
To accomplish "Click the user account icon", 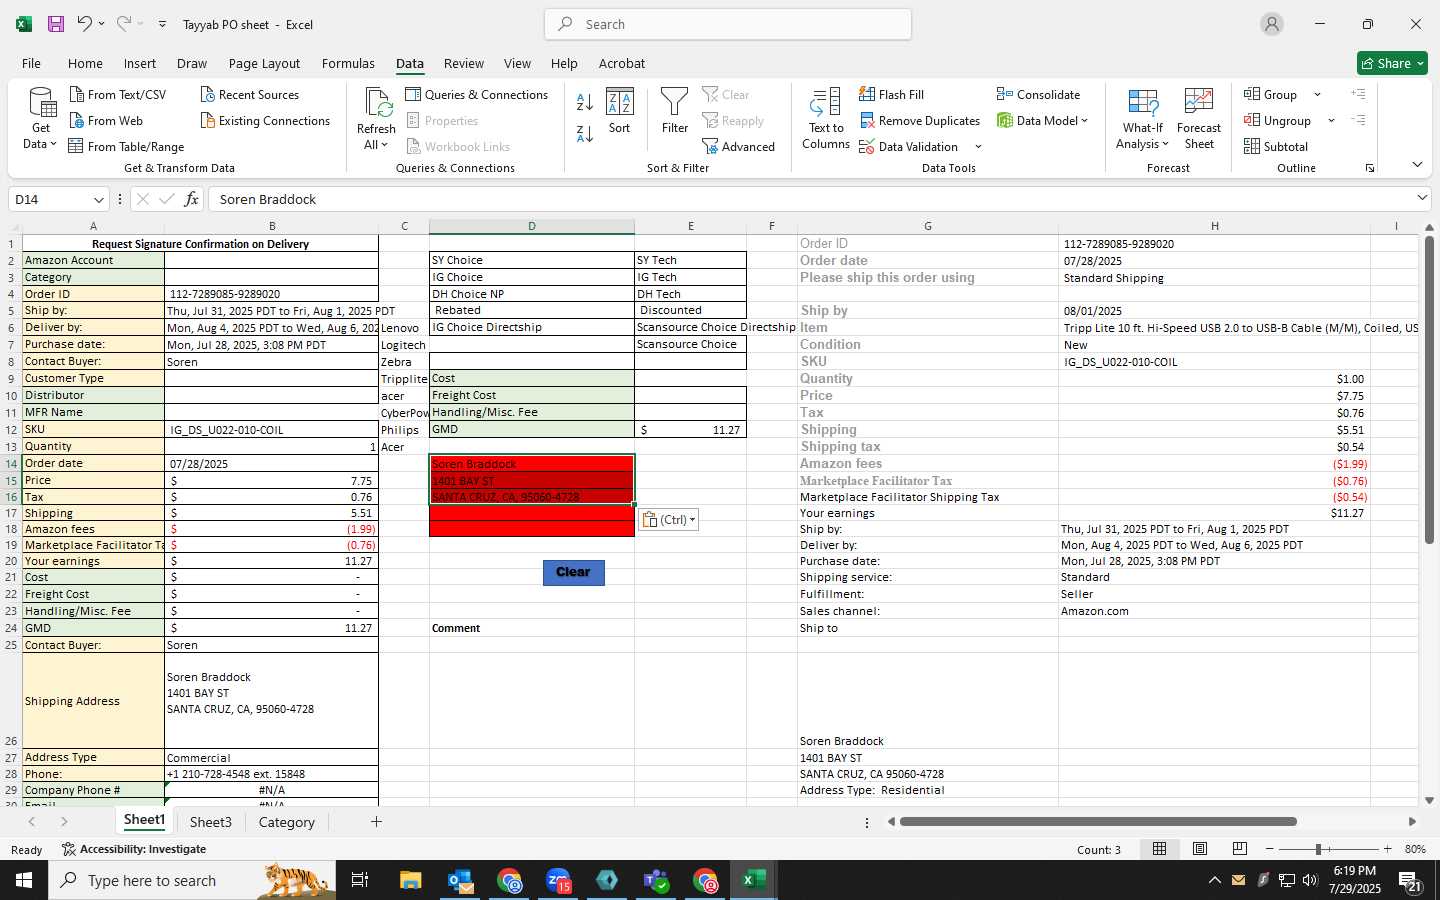I will (1272, 24).
